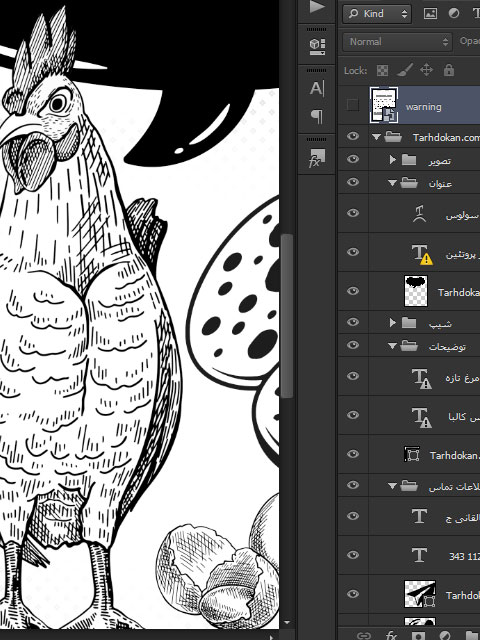Lock all padlock icon
Screen dimensions: 480x640
[449, 70]
